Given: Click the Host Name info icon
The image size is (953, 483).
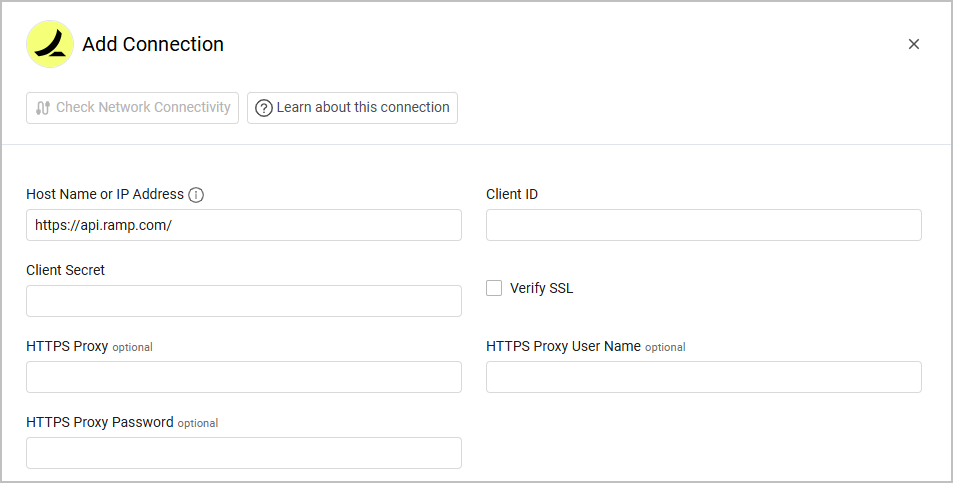Looking at the screenshot, I should [196, 195].
